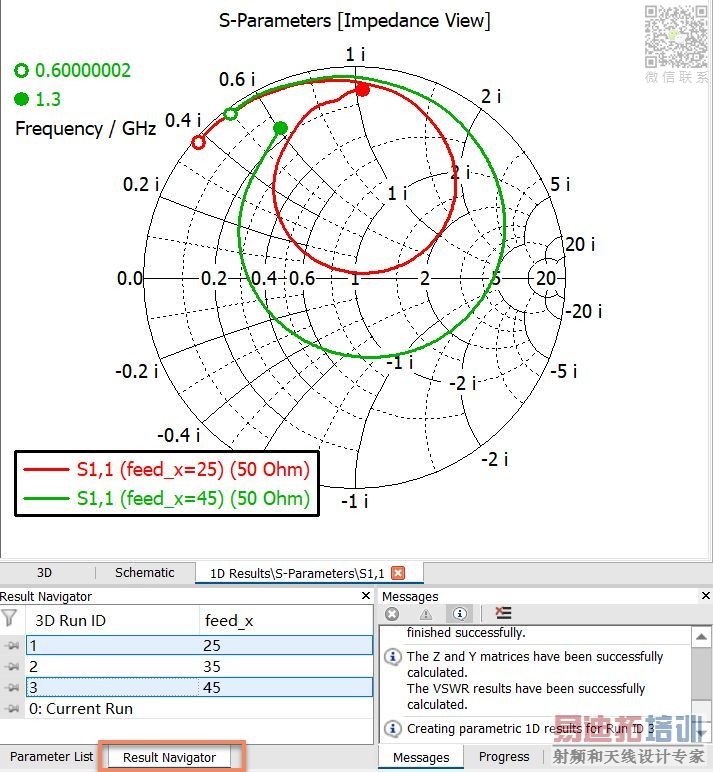Select the run row with feed_x 35
The image size is (713, 772).
[199, 667]
